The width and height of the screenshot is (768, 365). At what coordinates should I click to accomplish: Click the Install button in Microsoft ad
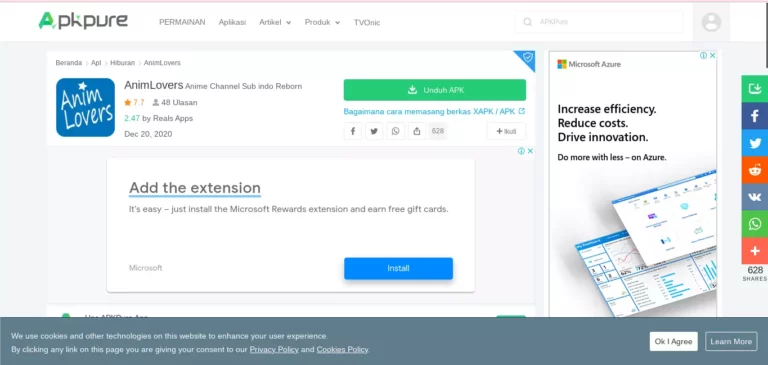[x=398, y=268]
